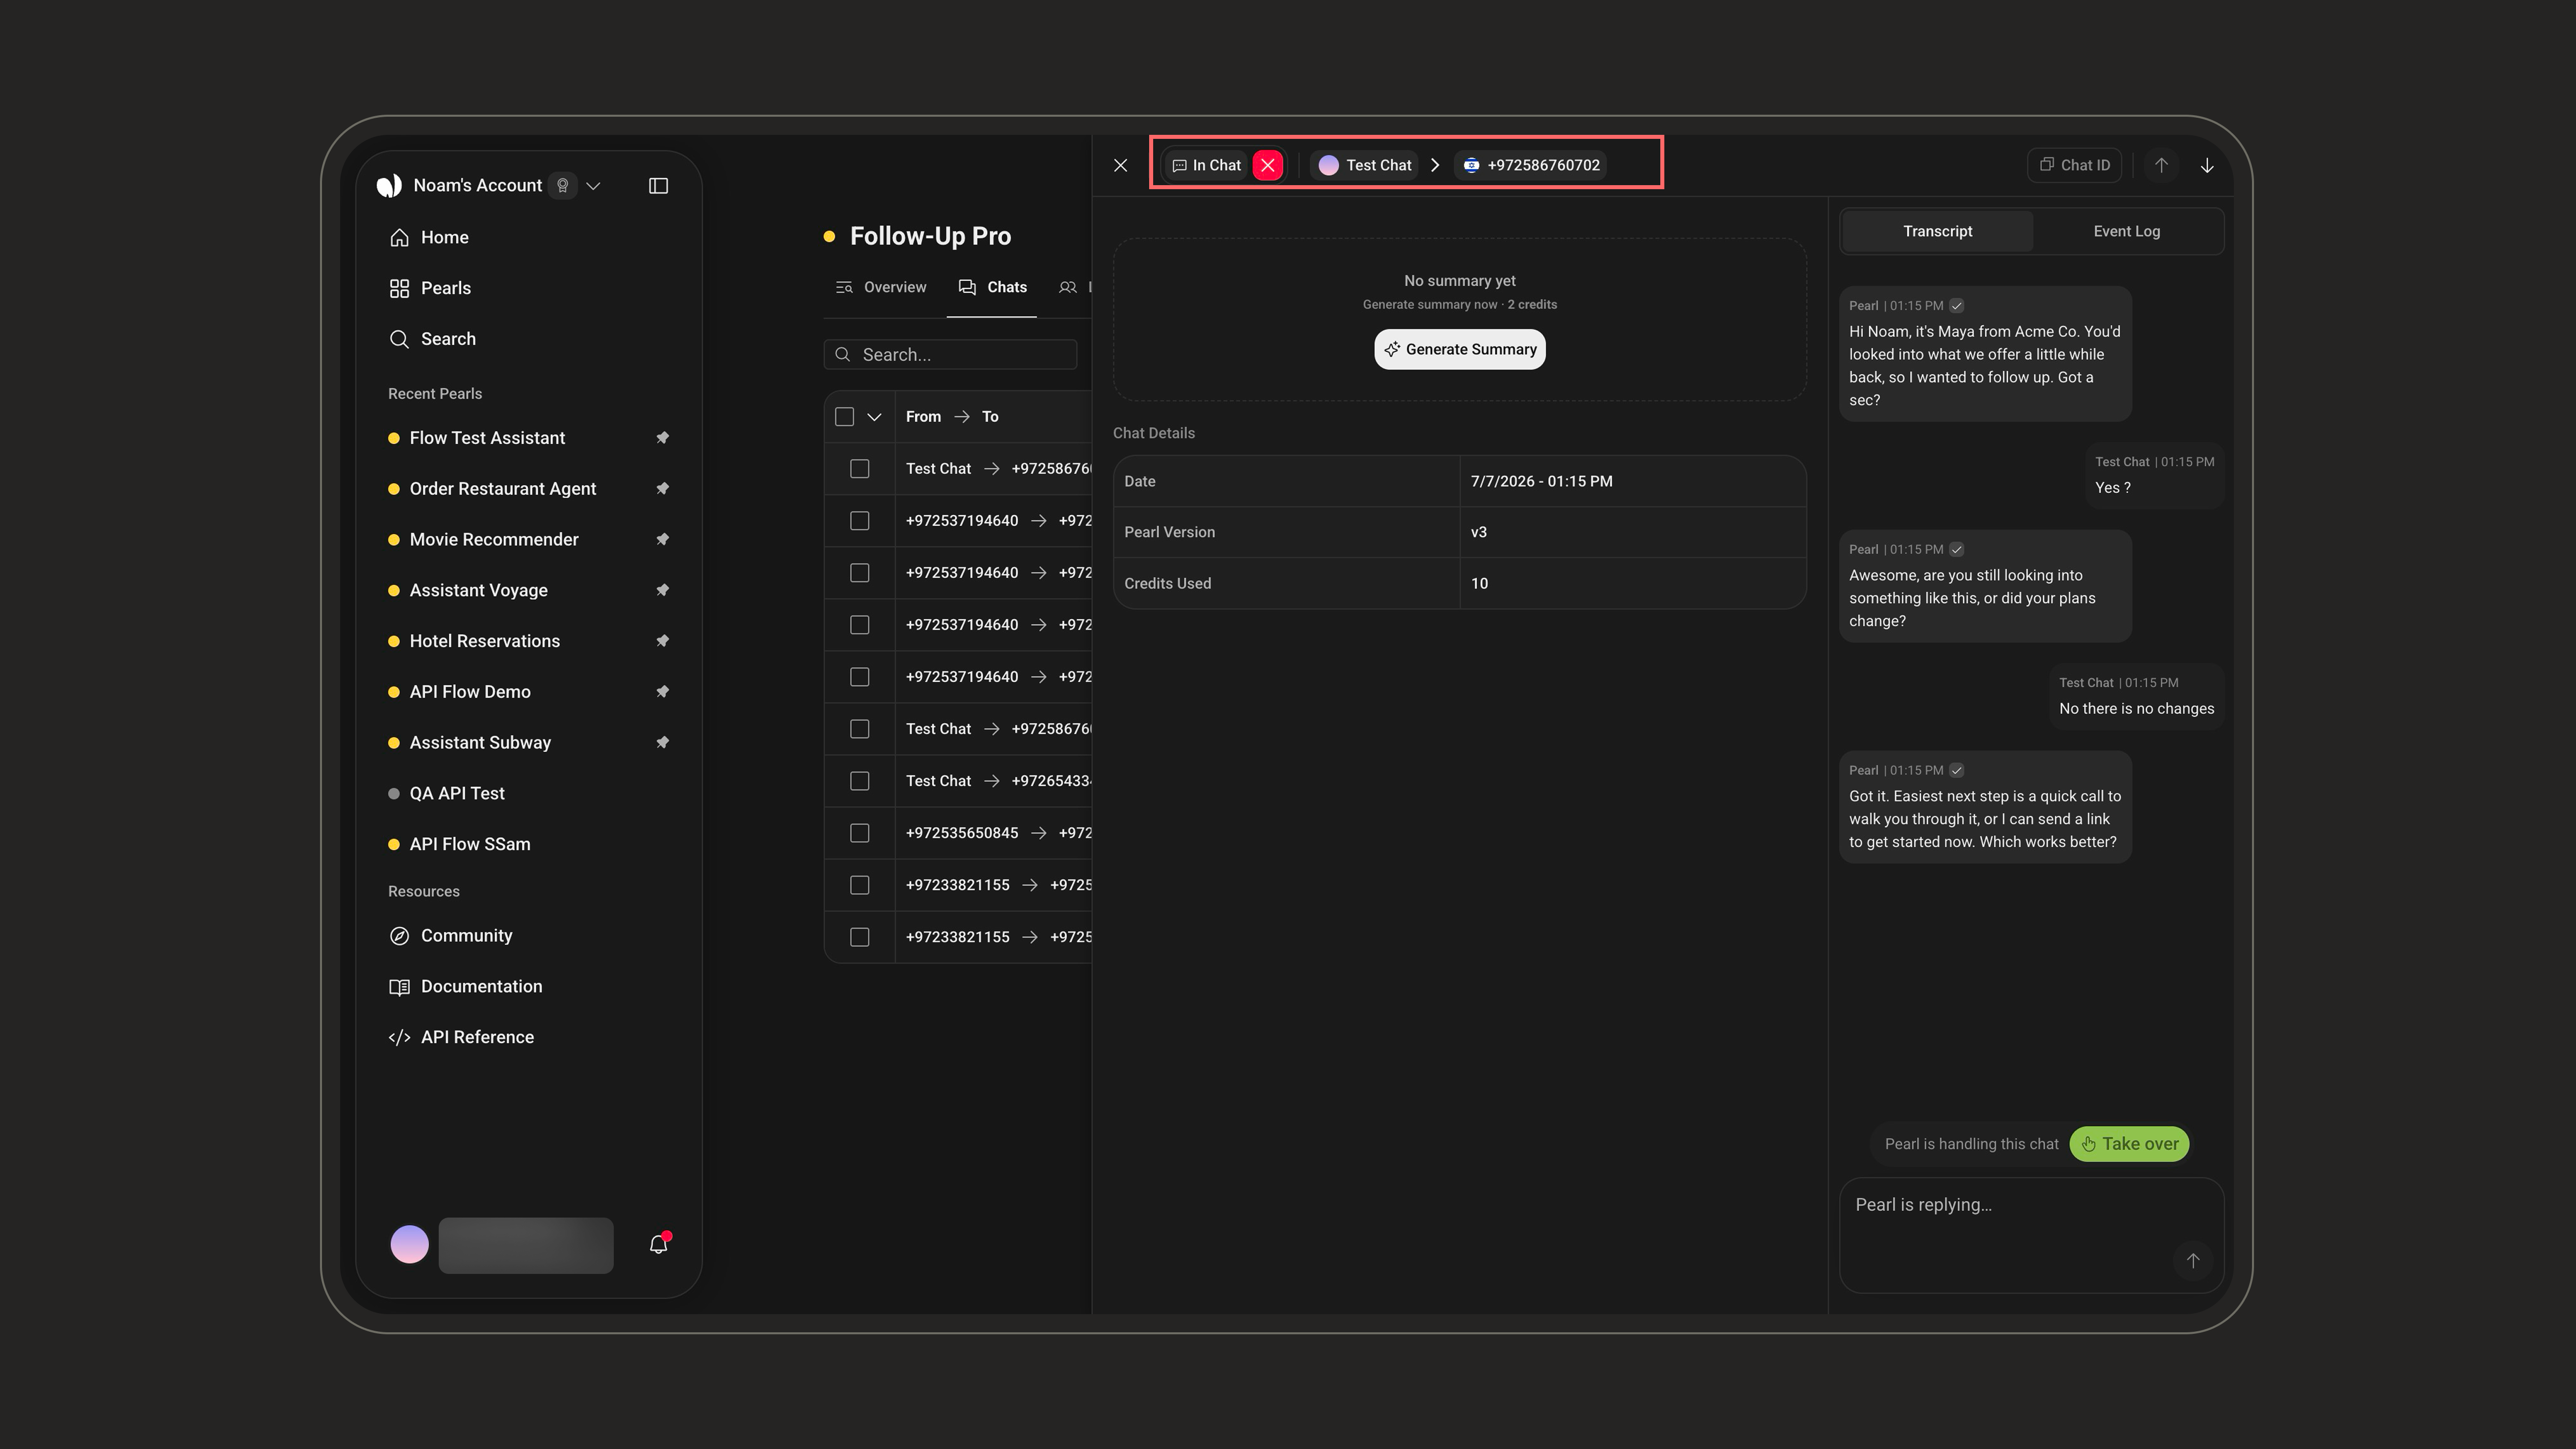Unpin Hotel Reservations pin icon
Screen dimensions: 2576x1449
point(662,641)
